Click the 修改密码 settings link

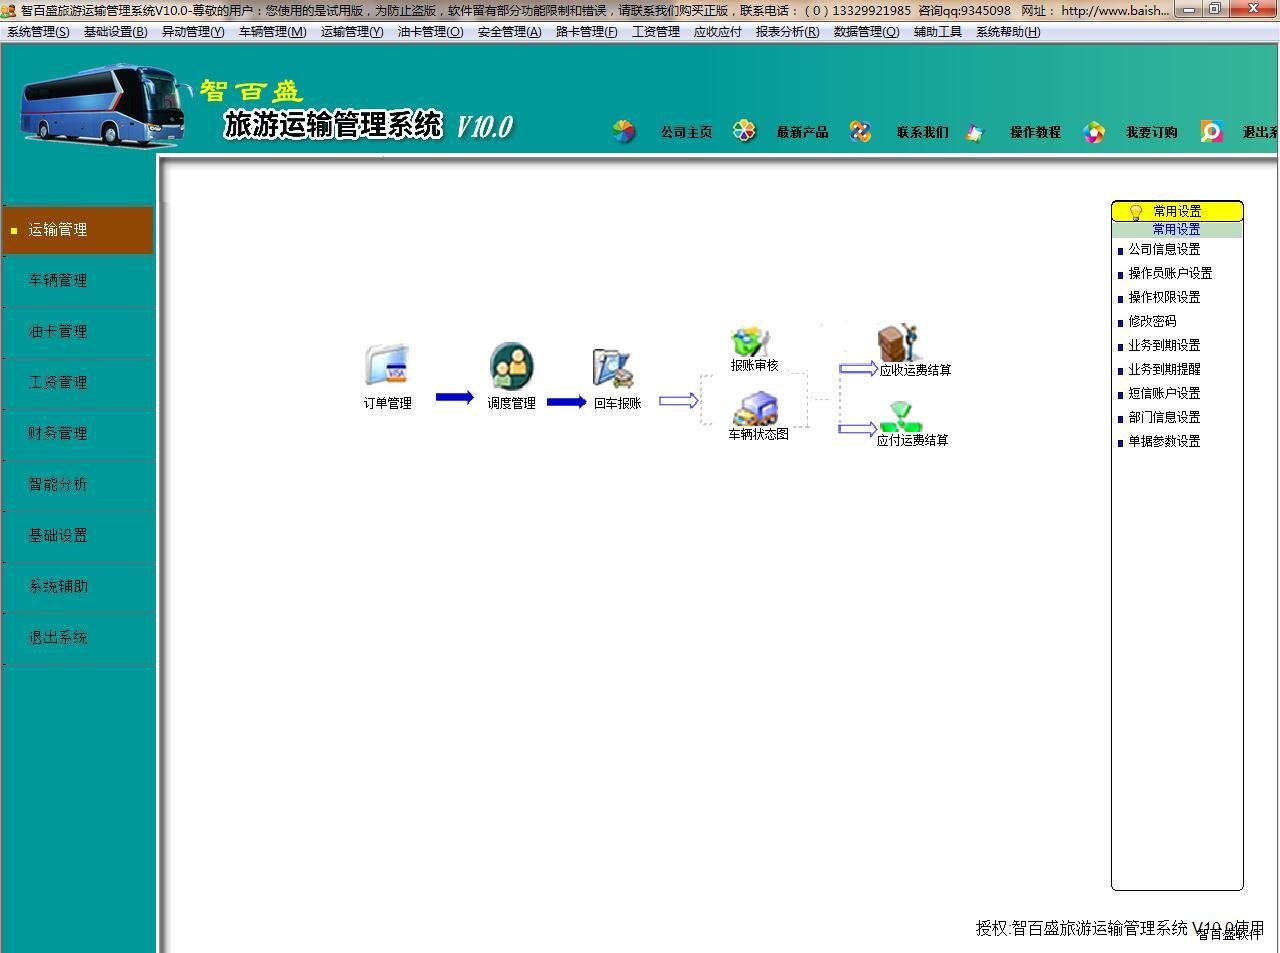tap(1152, 321)
